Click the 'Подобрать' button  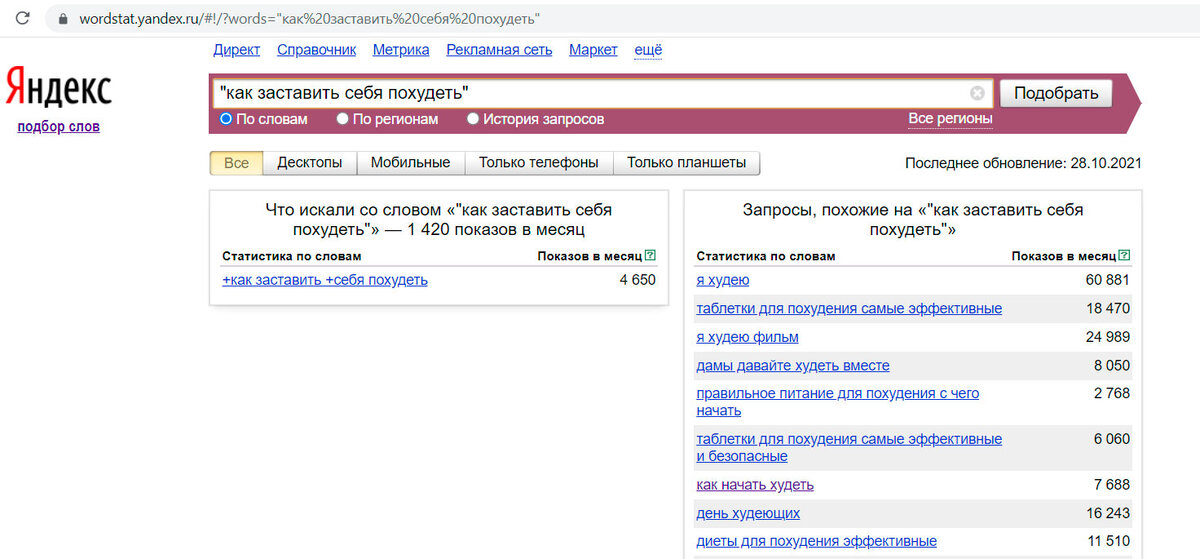[1055, 93]
